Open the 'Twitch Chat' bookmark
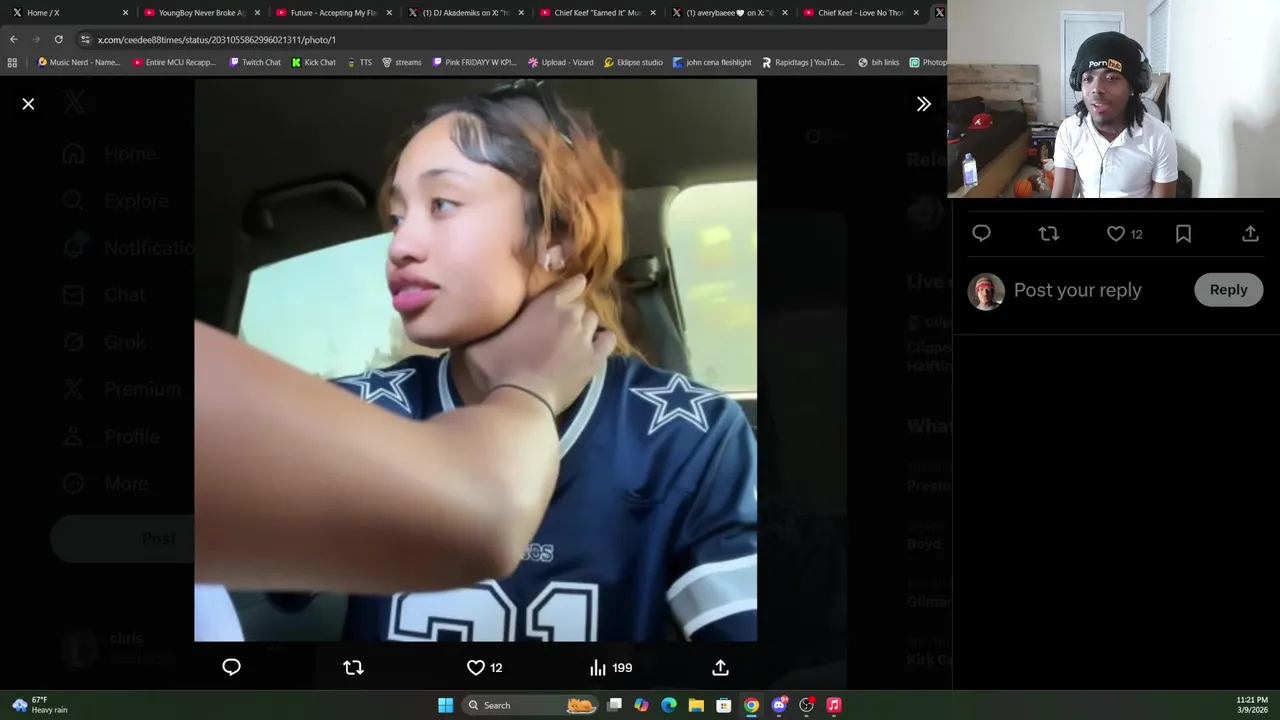 (x=255, y=62)
